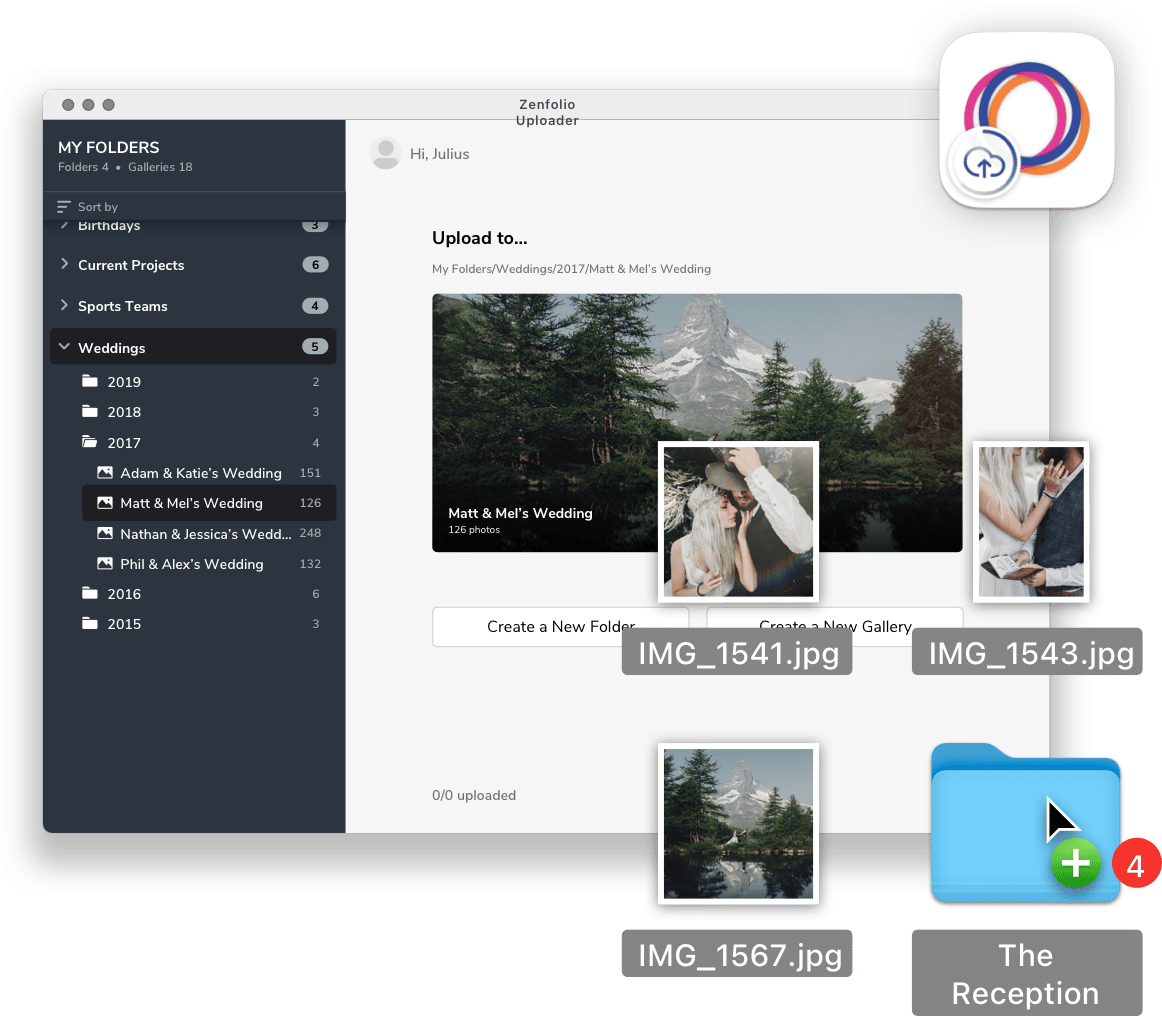
Task: Click gallery icon beside Adam & Katie's Wedding
Action: 105,473
